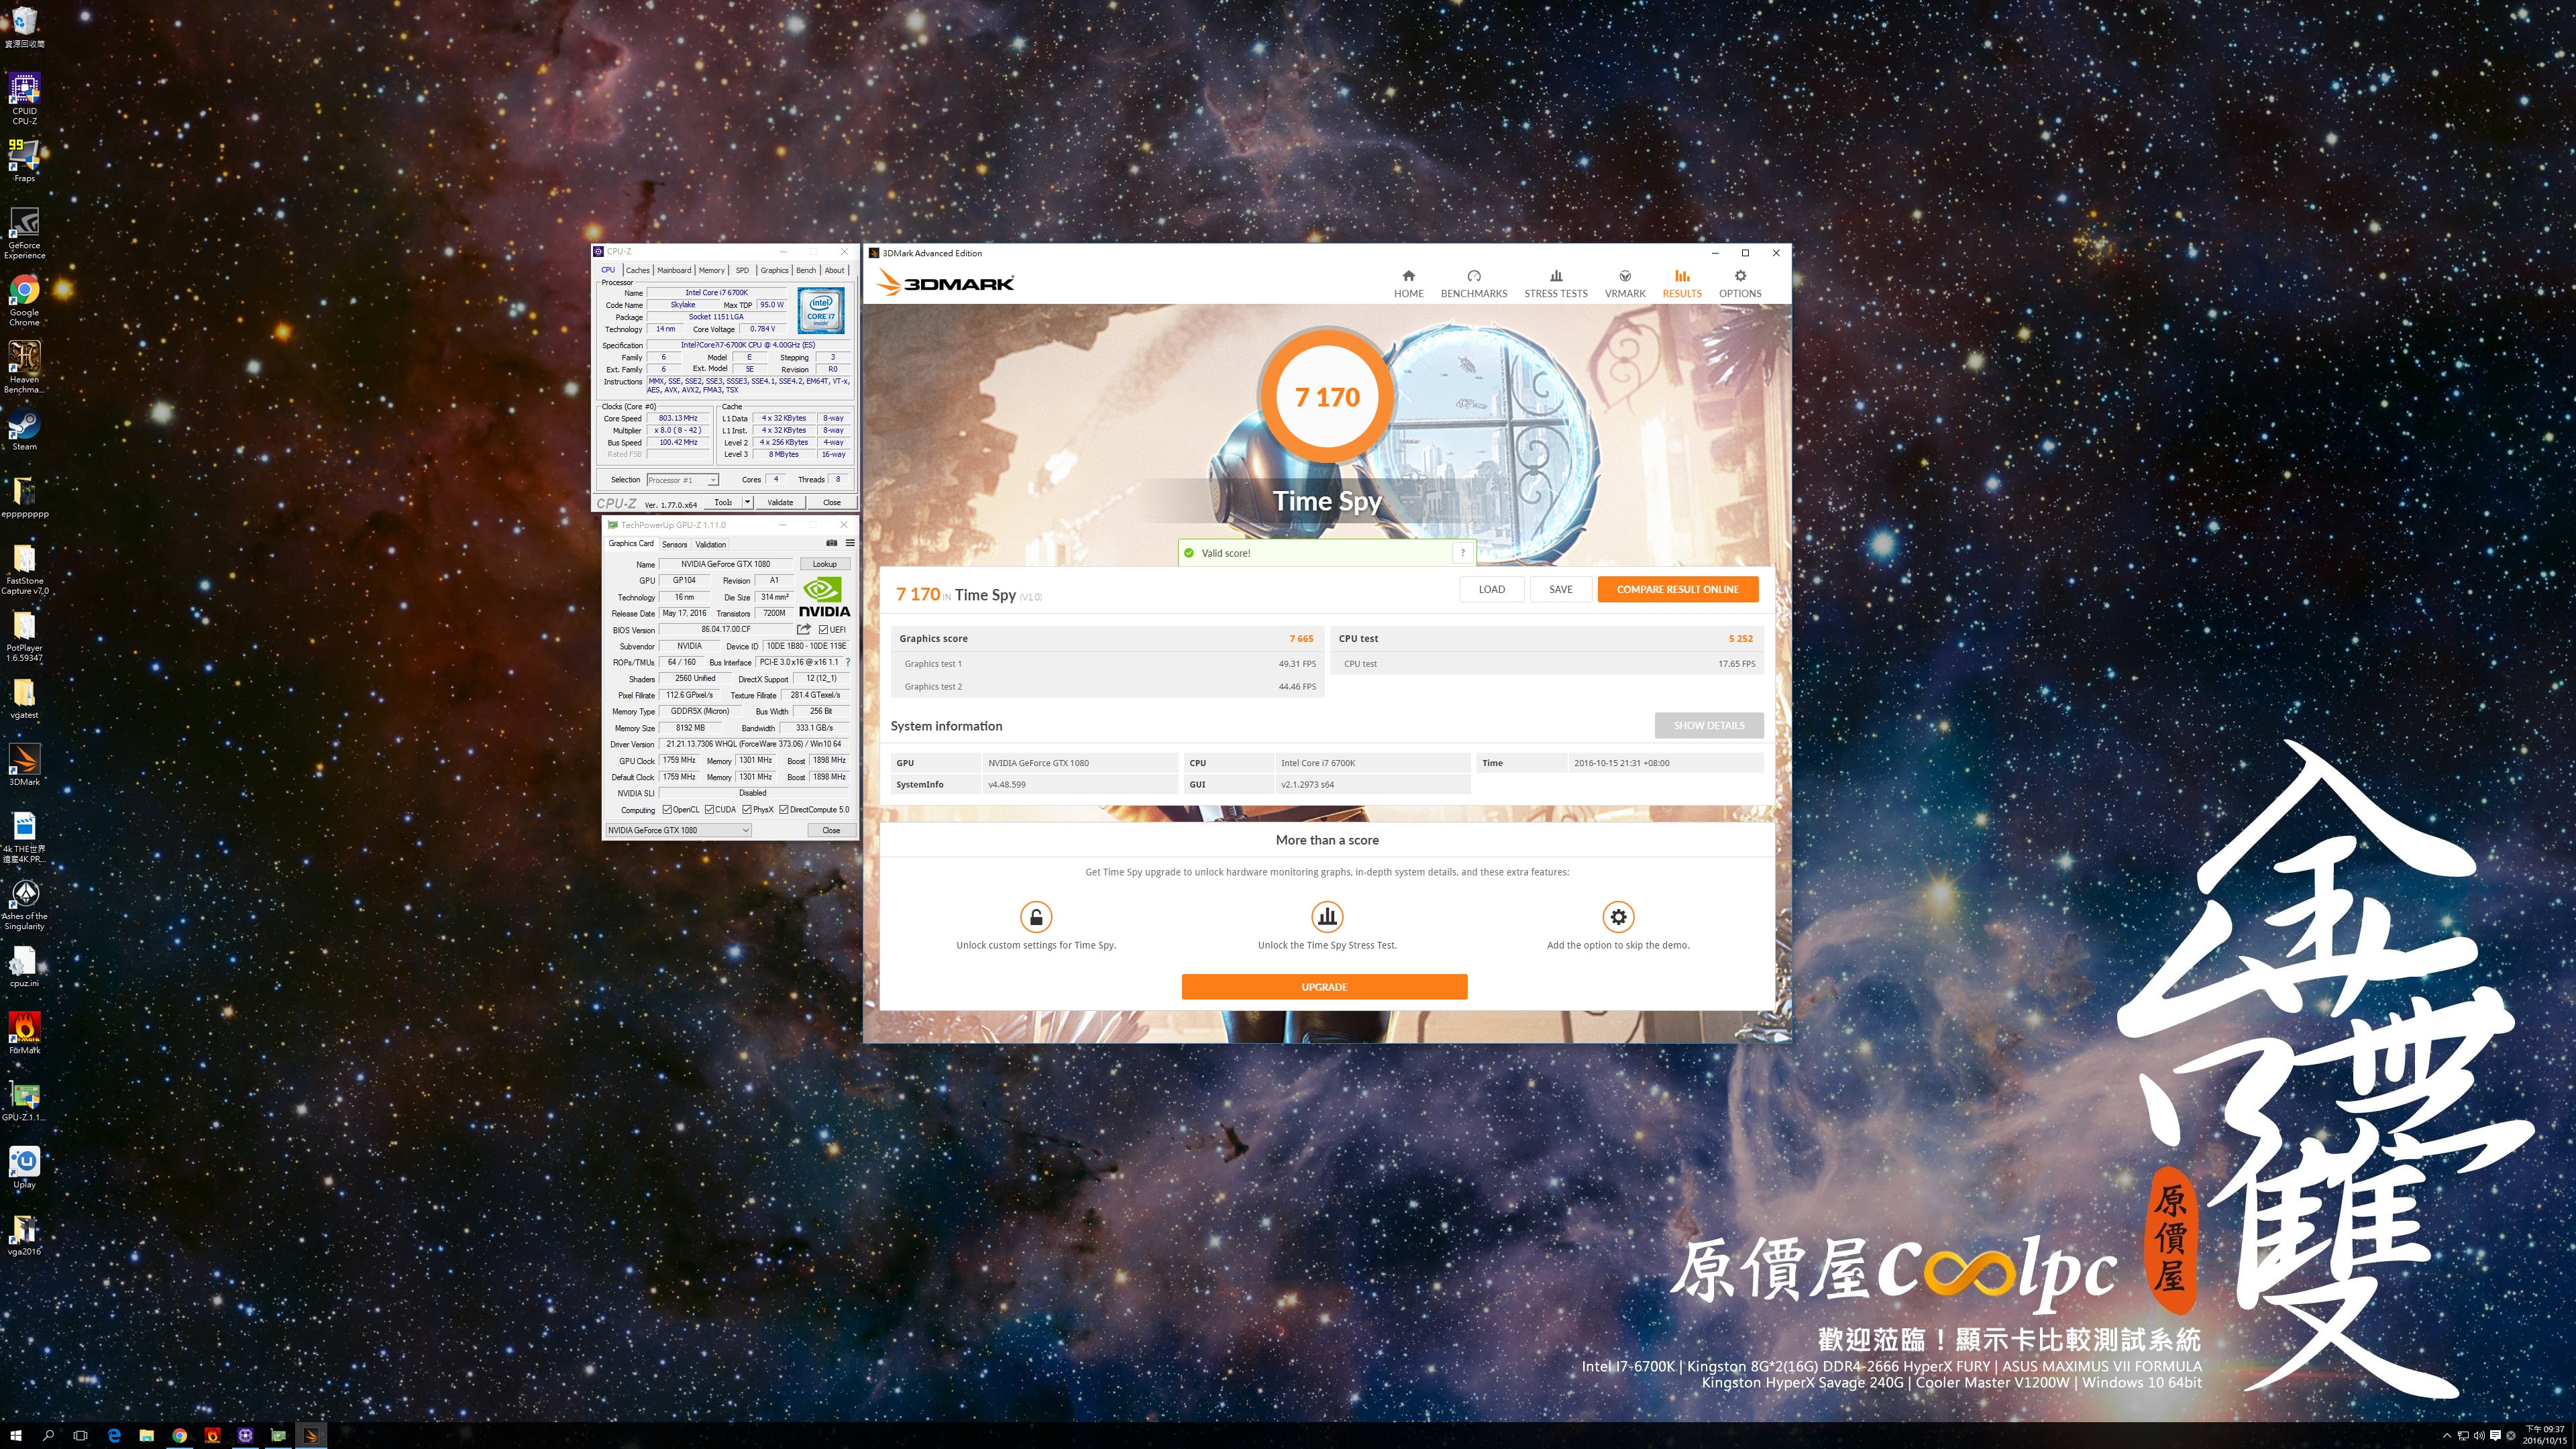Toggle the UEFI checkbox in GPU-Z
Viewport: 2576px width, 1449px height.
coord(823,630)
